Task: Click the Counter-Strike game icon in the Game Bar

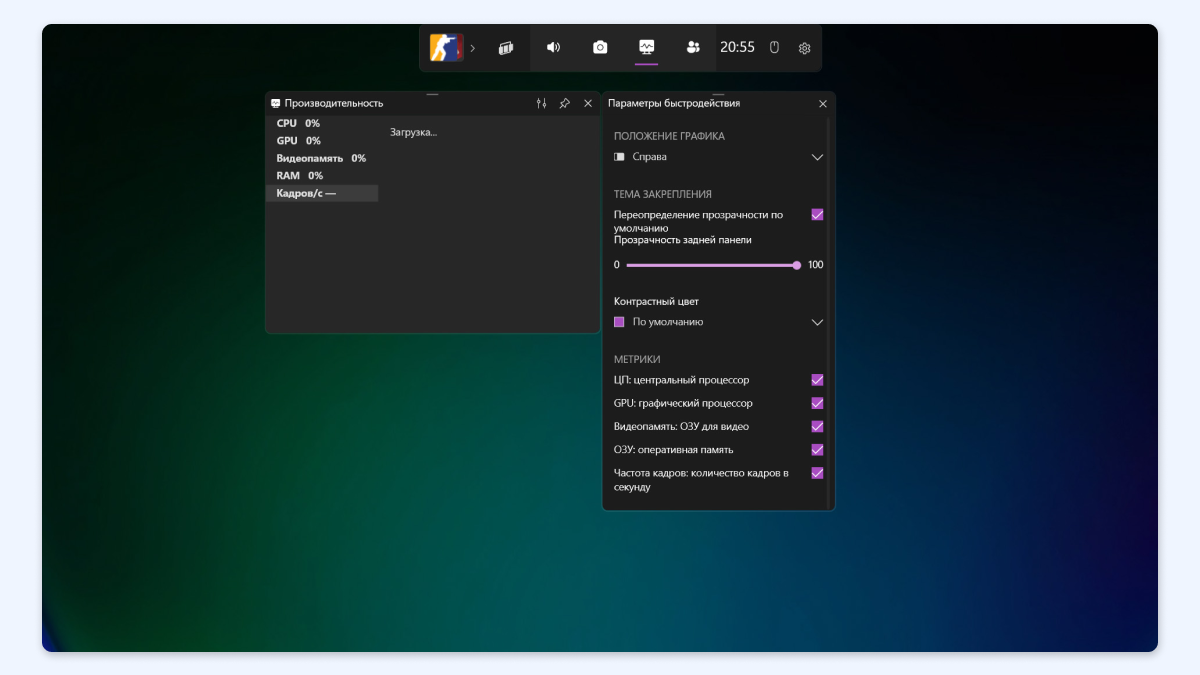Action: (x=446, y=47)
